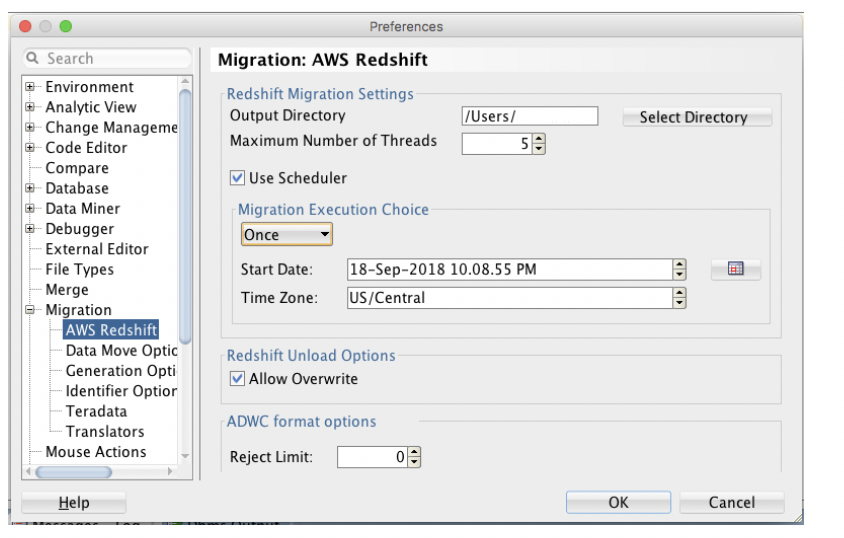Click into the Output Directory field
Screen dimensions: 844x538
click(529, 117)
